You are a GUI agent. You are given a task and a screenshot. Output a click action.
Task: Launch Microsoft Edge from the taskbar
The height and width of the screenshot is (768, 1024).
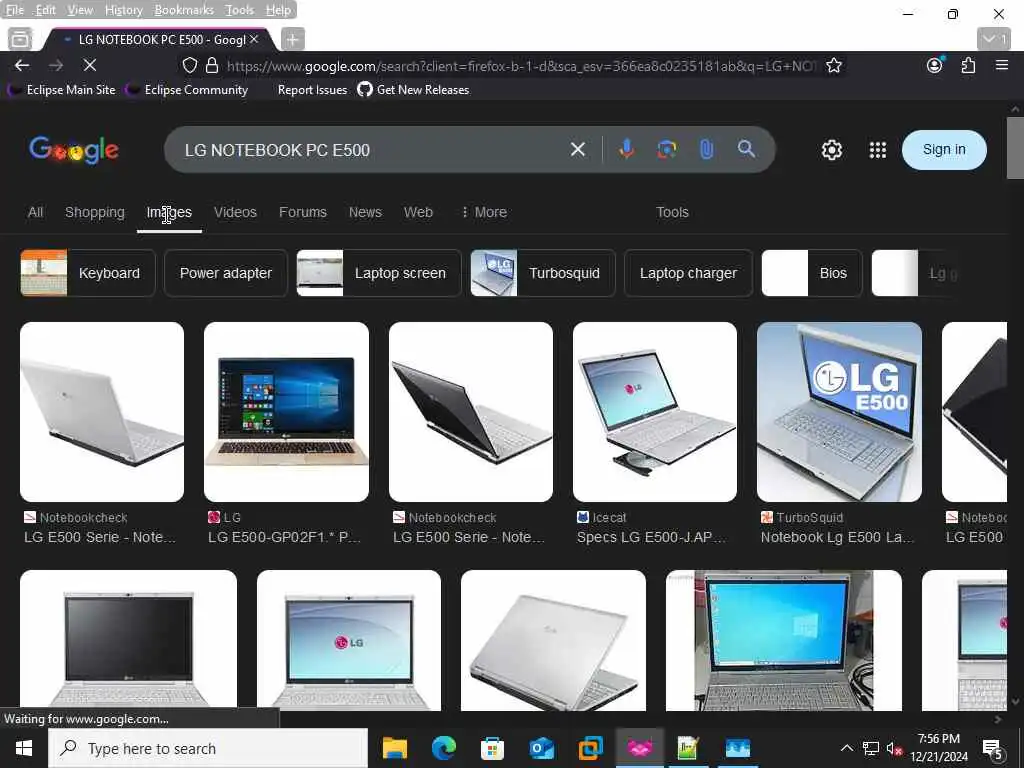(x=443, y=748)
